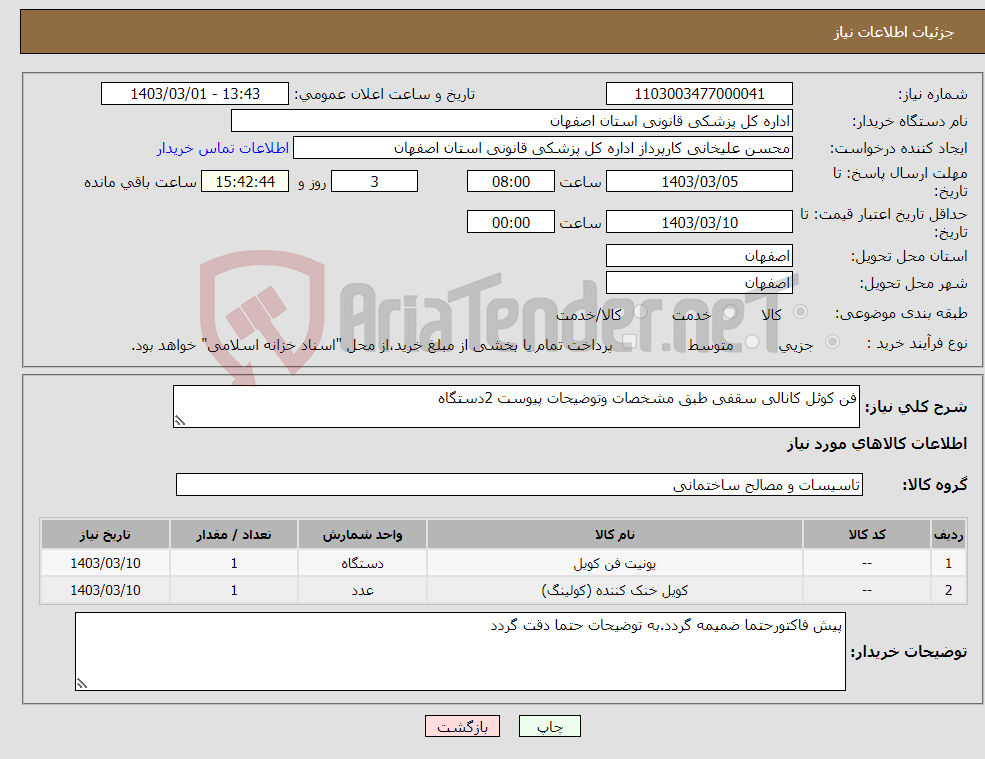985x759 pixels.
Task: Click the goods group field تاسیسات و مصالح ساختمانی
Action: click(520, 484)
